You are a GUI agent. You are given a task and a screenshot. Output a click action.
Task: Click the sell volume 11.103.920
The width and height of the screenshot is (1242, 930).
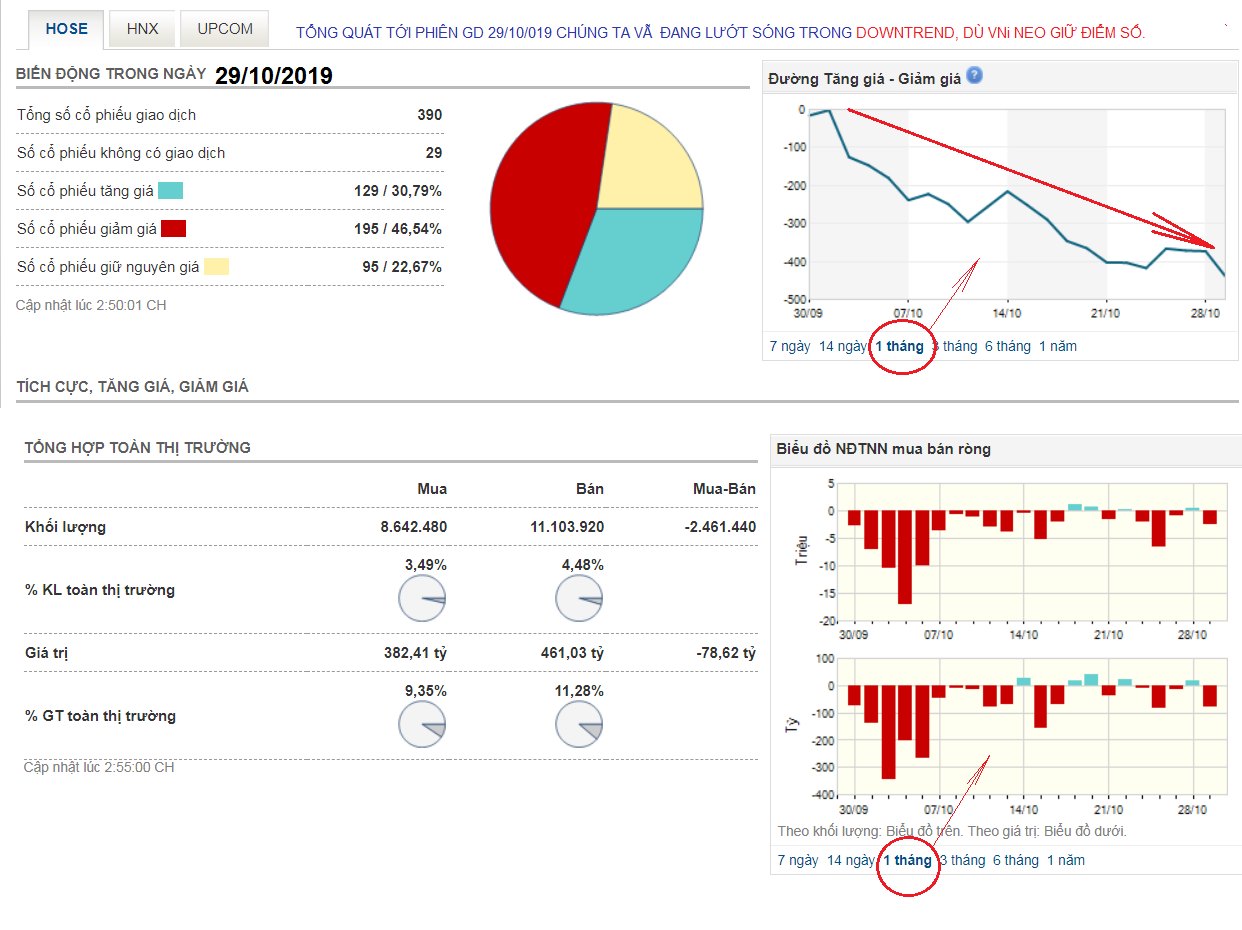click(566, 527)
